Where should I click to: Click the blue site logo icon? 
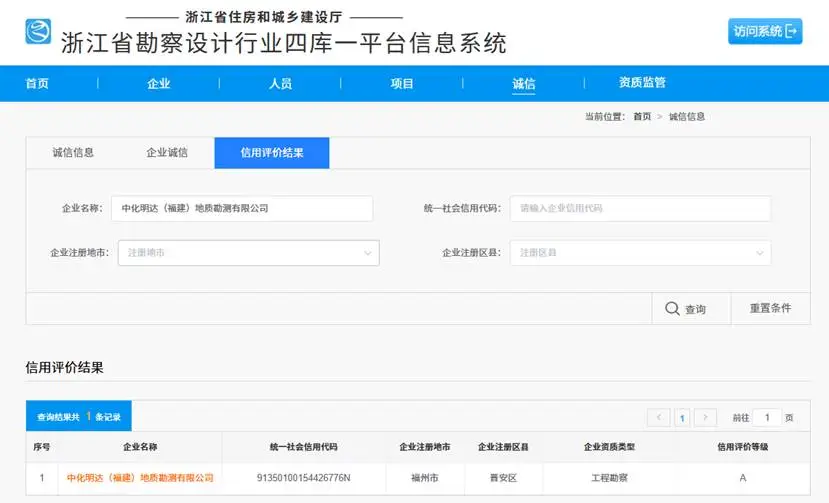[x=38, y=32]
